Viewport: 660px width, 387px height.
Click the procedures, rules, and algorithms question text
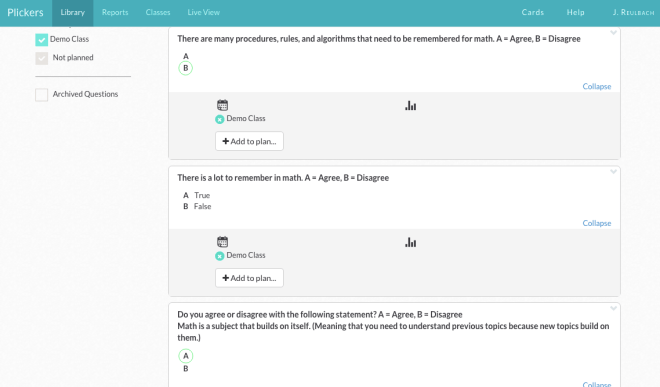coord(379,39)
